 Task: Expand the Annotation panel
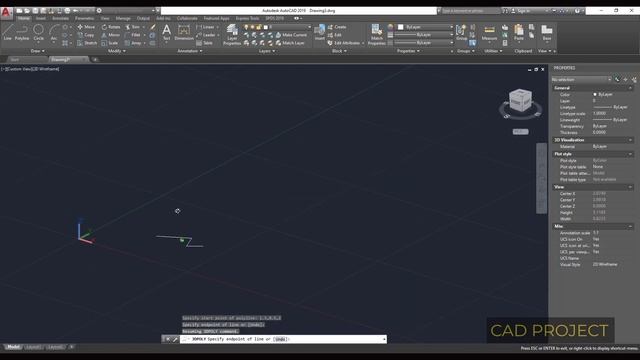click(190, 51)
